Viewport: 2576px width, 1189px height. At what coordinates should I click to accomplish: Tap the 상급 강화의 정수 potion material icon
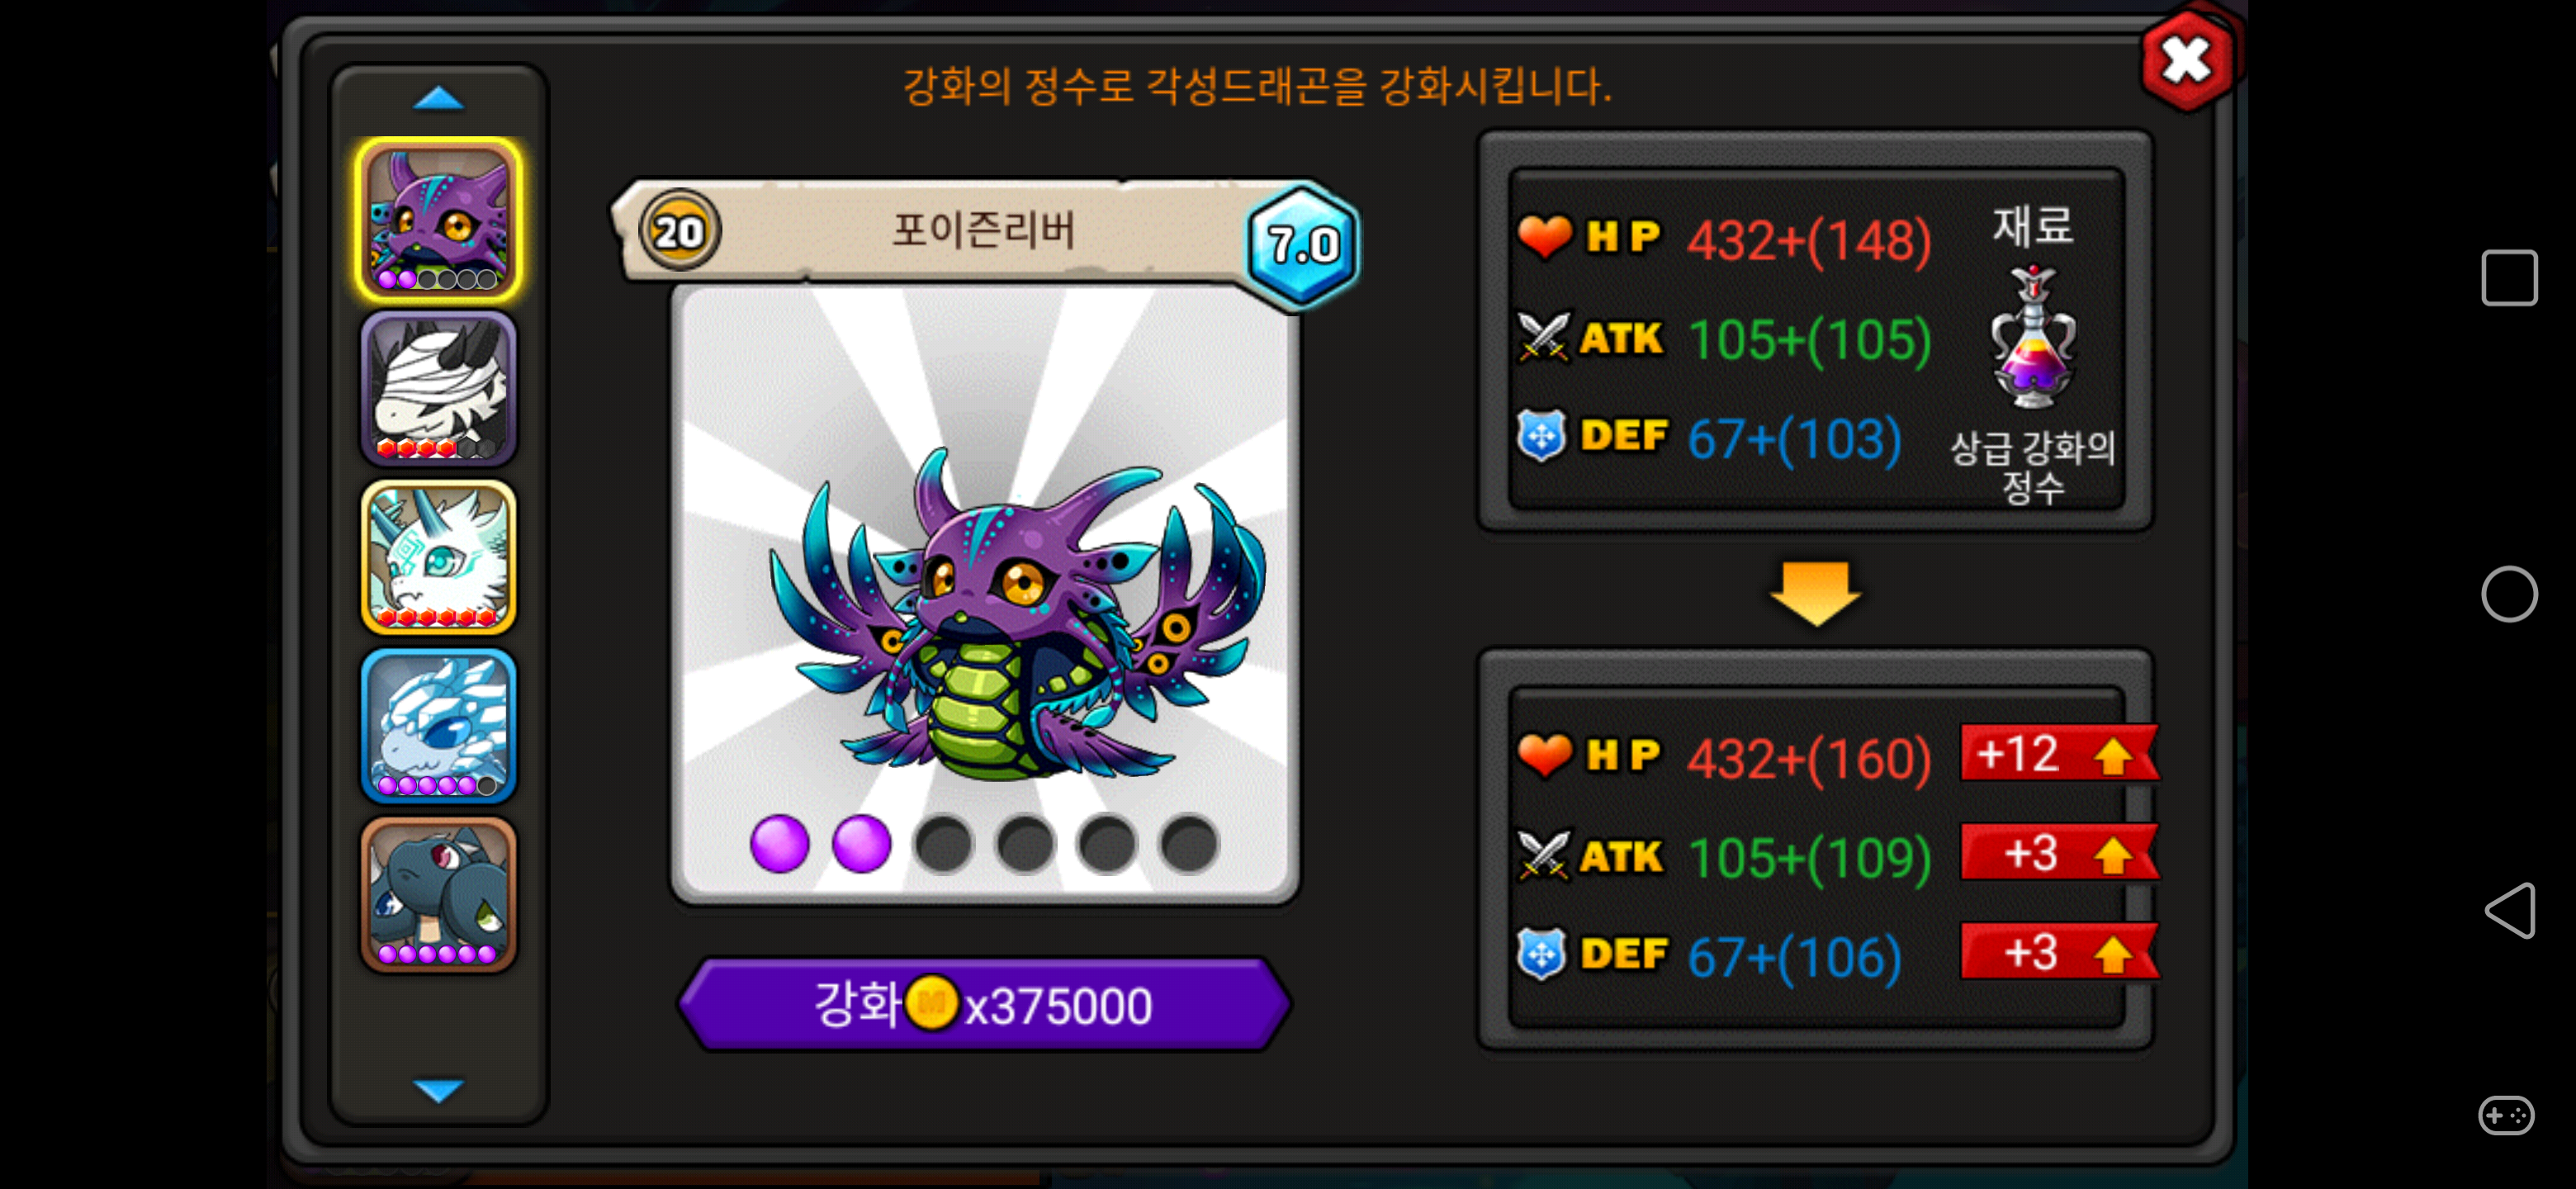[x=2033, y=337]
